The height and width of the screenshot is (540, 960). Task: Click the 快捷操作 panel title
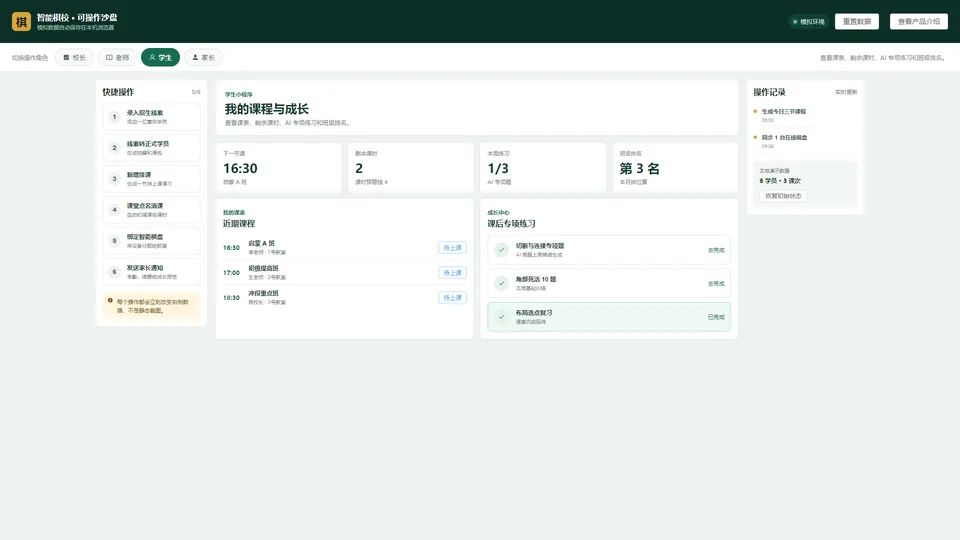118,92
